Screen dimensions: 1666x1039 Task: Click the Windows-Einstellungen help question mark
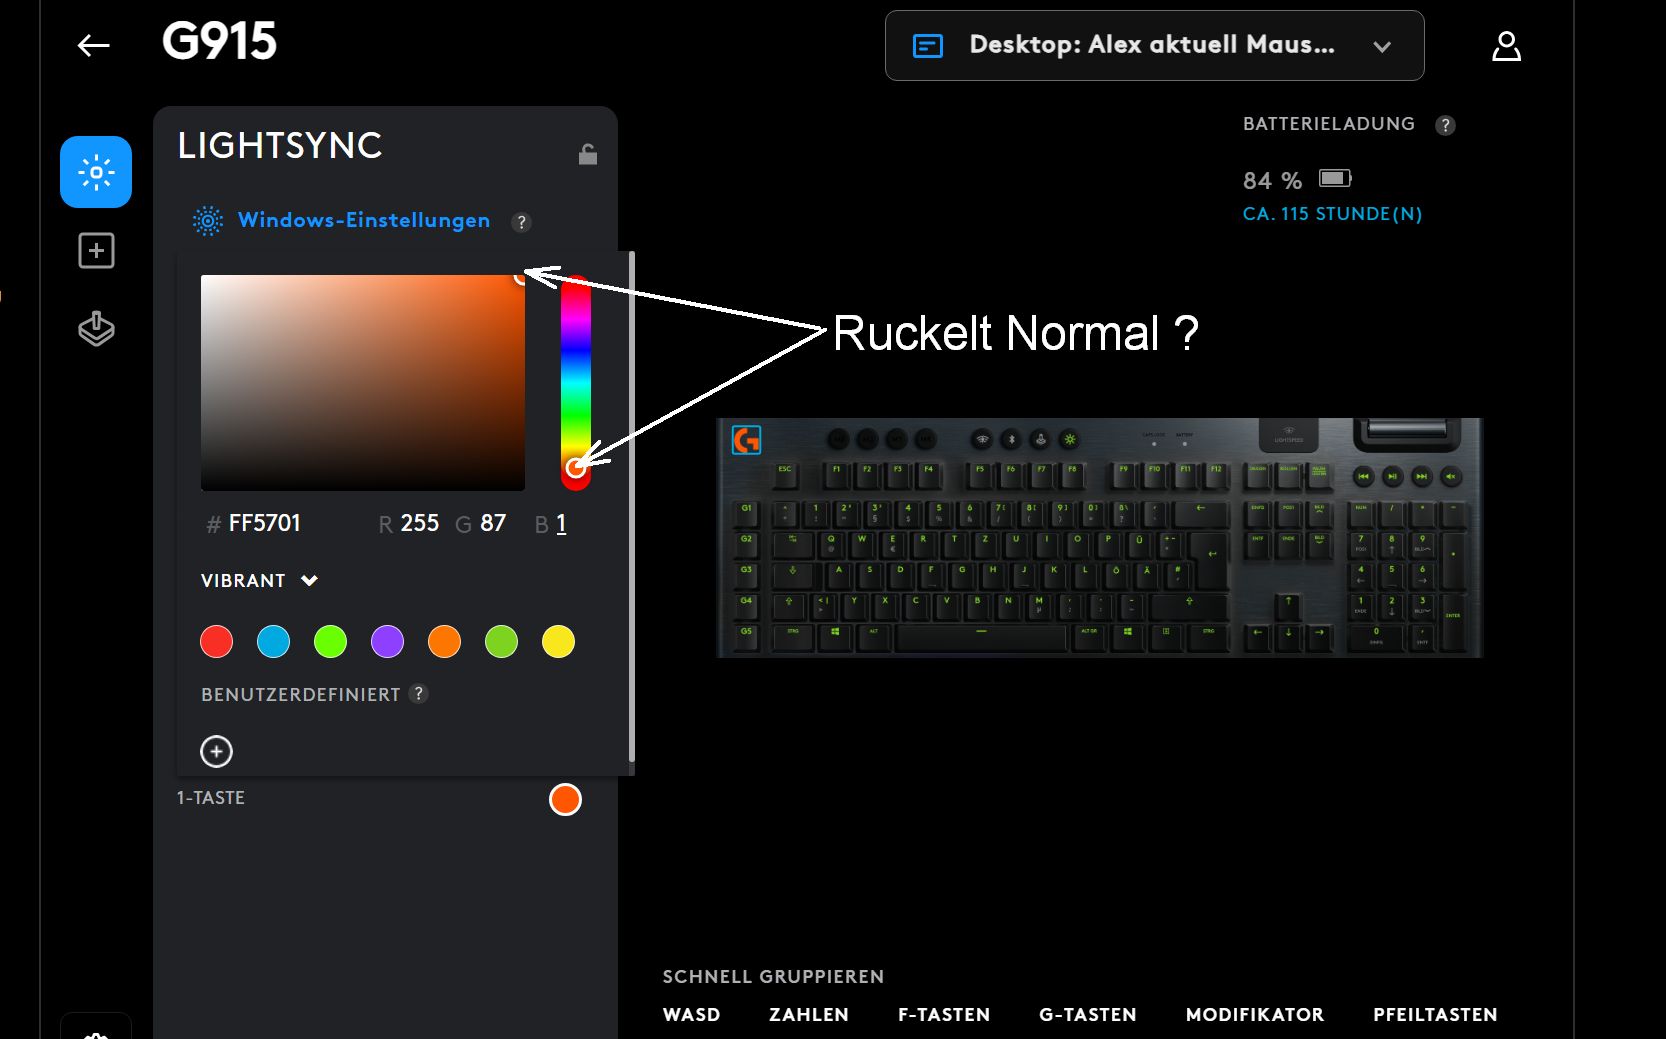tap(521, 222)
